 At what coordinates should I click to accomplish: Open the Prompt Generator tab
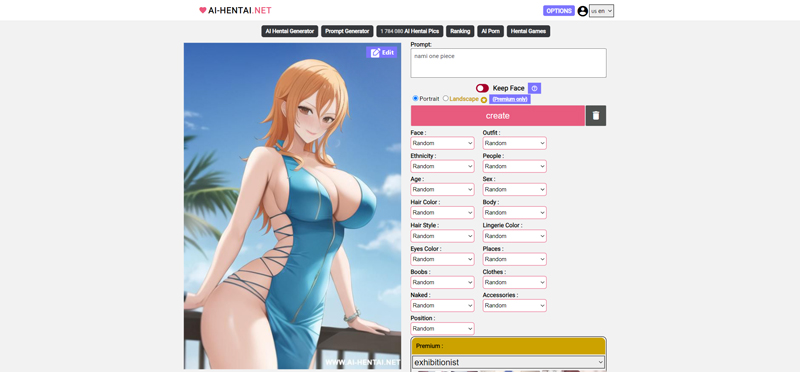click(x=347, y=31)
